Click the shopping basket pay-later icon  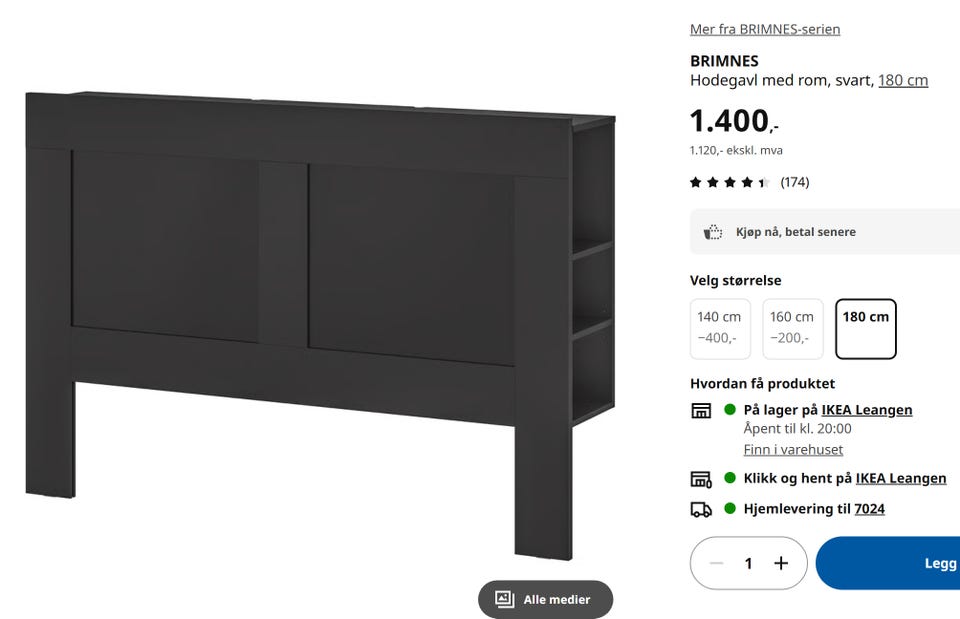713,232
